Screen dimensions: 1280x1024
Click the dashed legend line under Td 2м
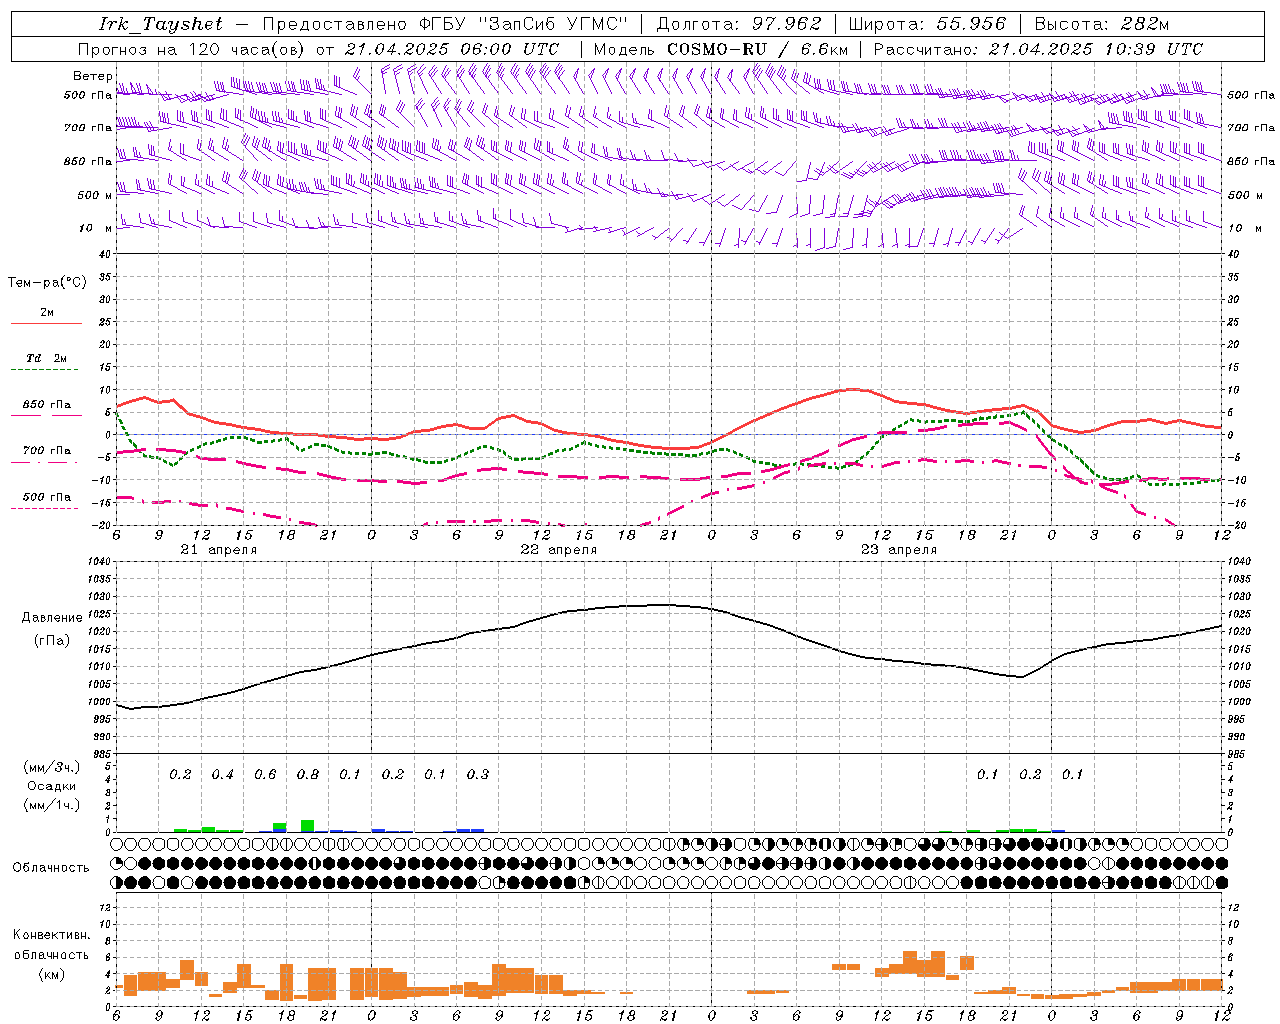pyautogui.click(x=44, y=370)
